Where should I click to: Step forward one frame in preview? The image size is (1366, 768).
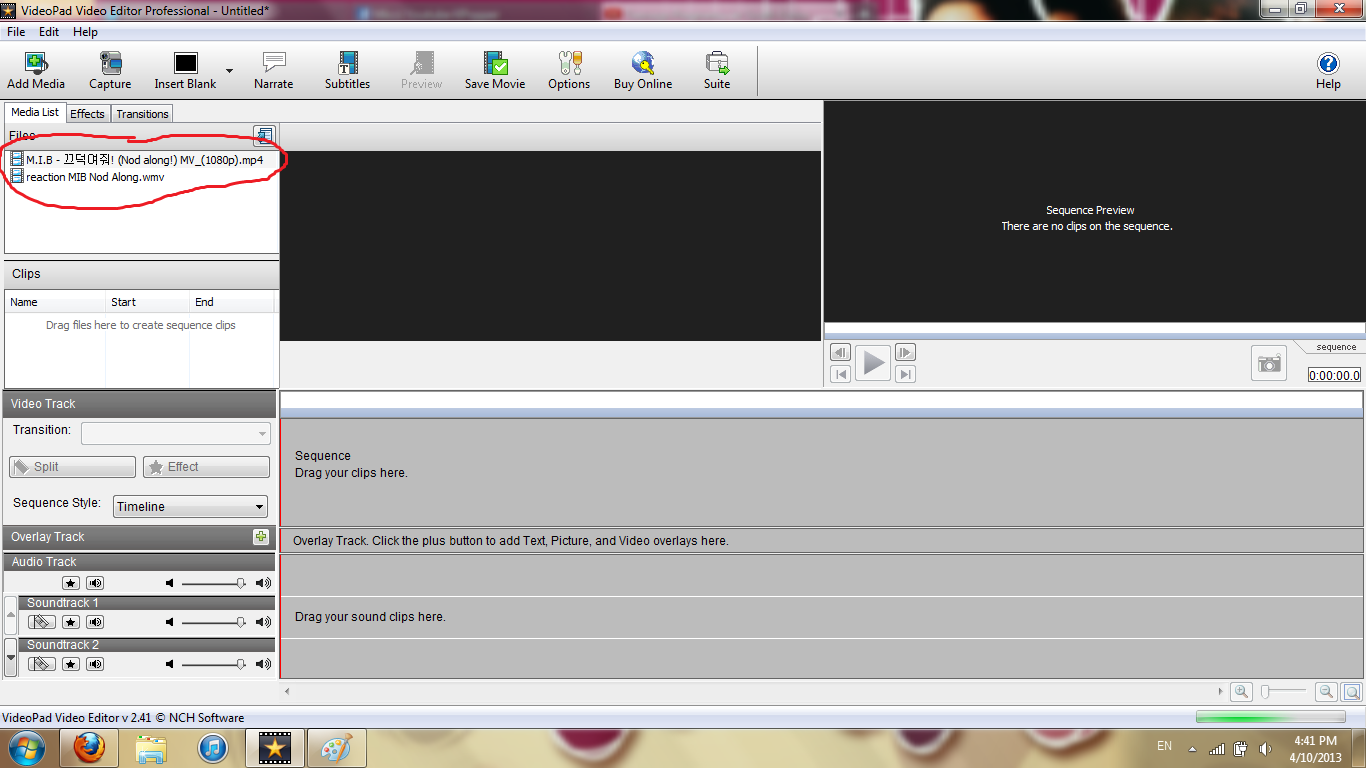905,352
